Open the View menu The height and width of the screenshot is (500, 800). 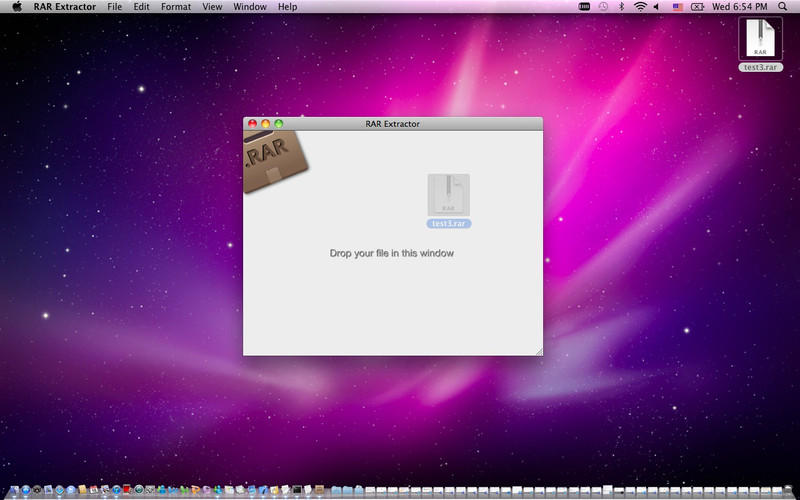212,7
